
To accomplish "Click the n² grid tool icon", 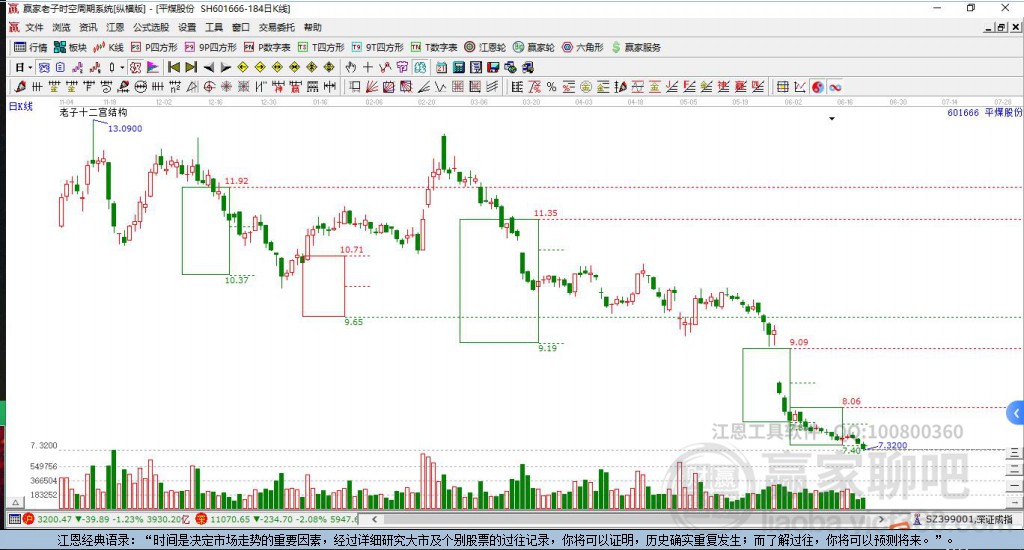I will pos(174,87).
